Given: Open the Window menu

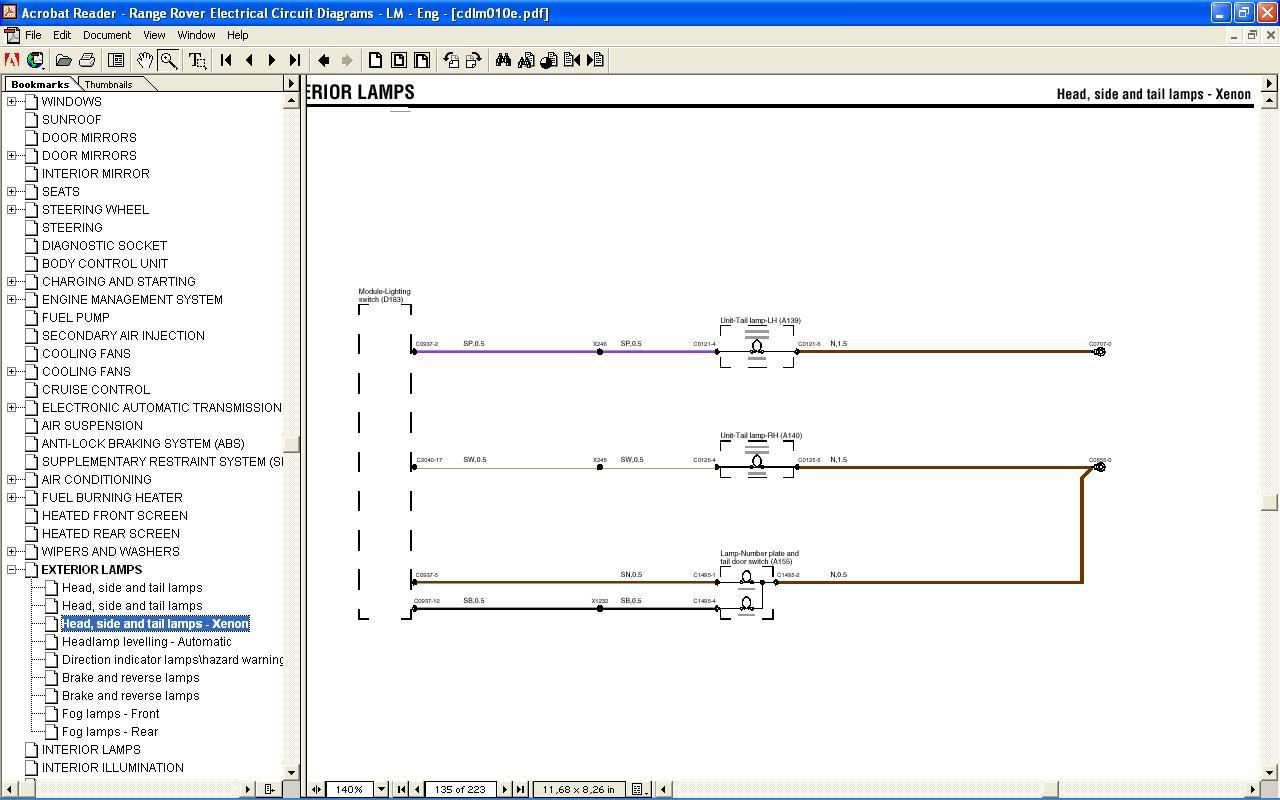Looking at the screenshot, I should coord(196,35).
